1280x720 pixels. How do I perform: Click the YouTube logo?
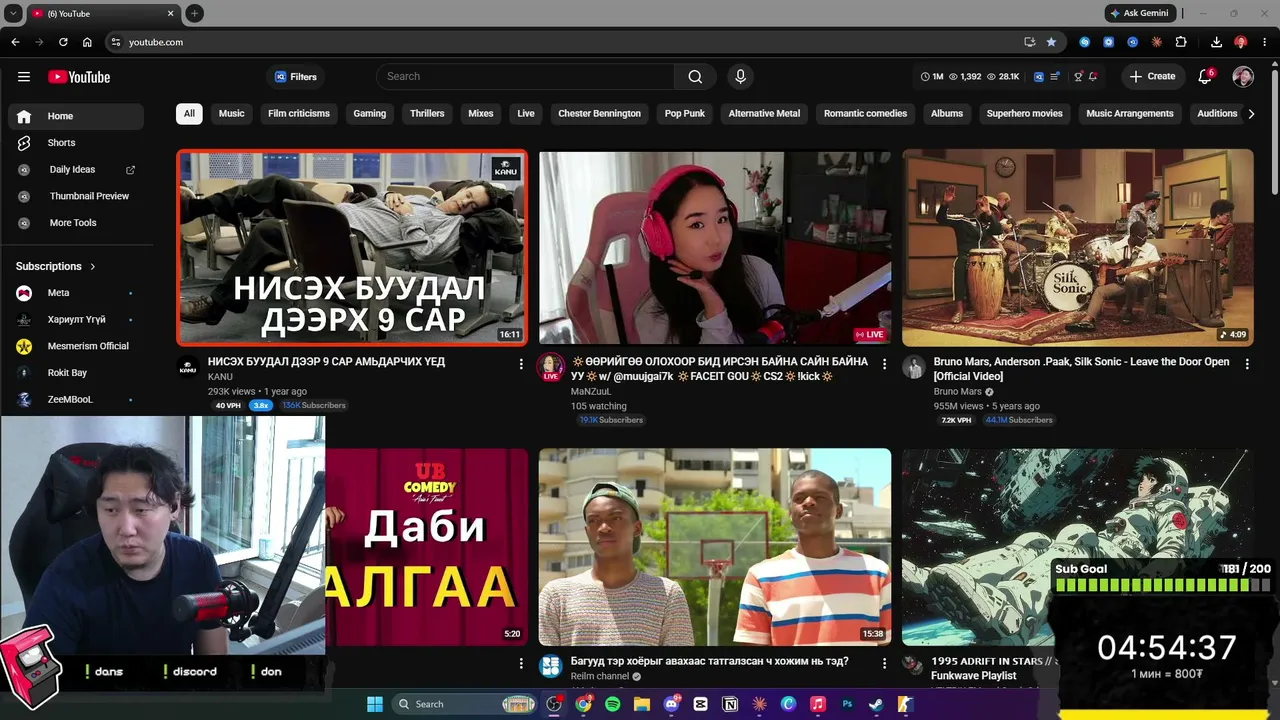[79, 77]
